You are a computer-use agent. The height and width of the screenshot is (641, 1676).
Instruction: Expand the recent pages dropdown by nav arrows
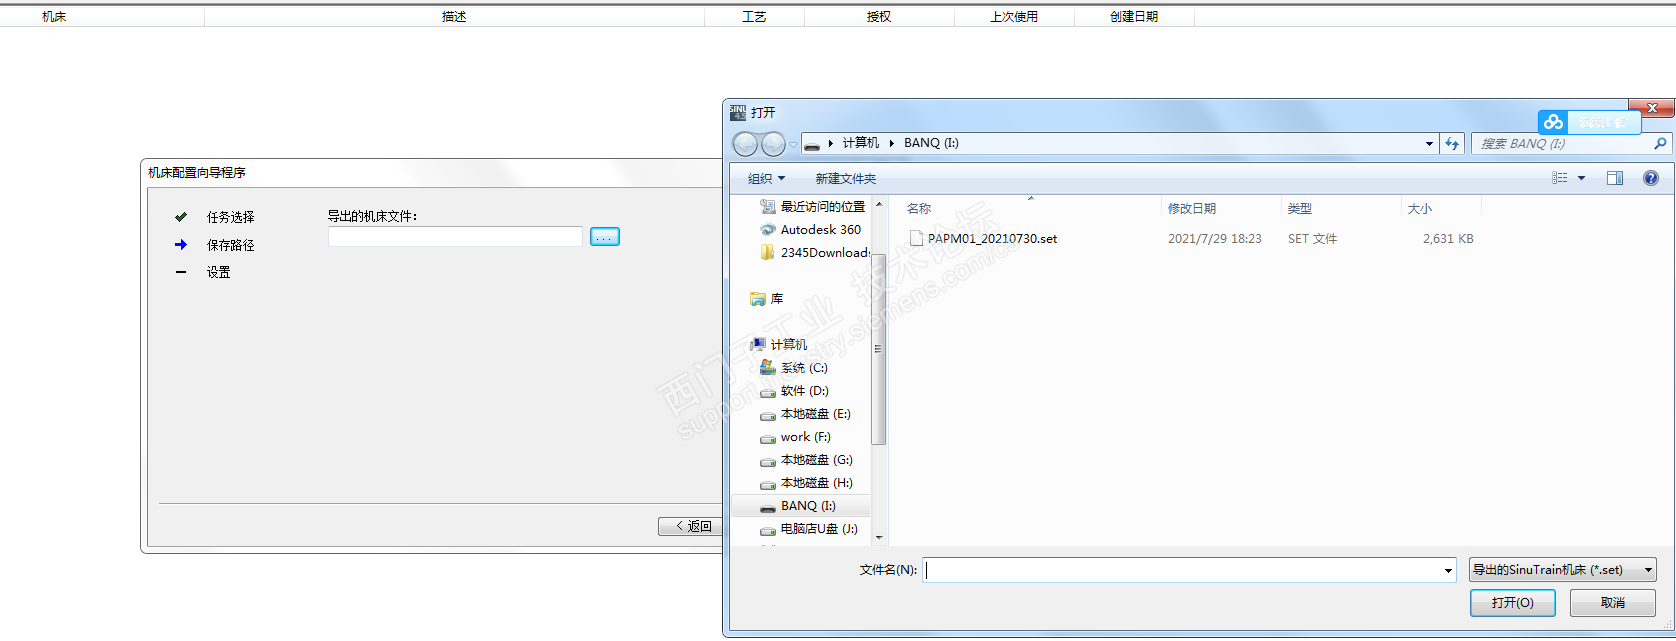click(x=794, y=145)
